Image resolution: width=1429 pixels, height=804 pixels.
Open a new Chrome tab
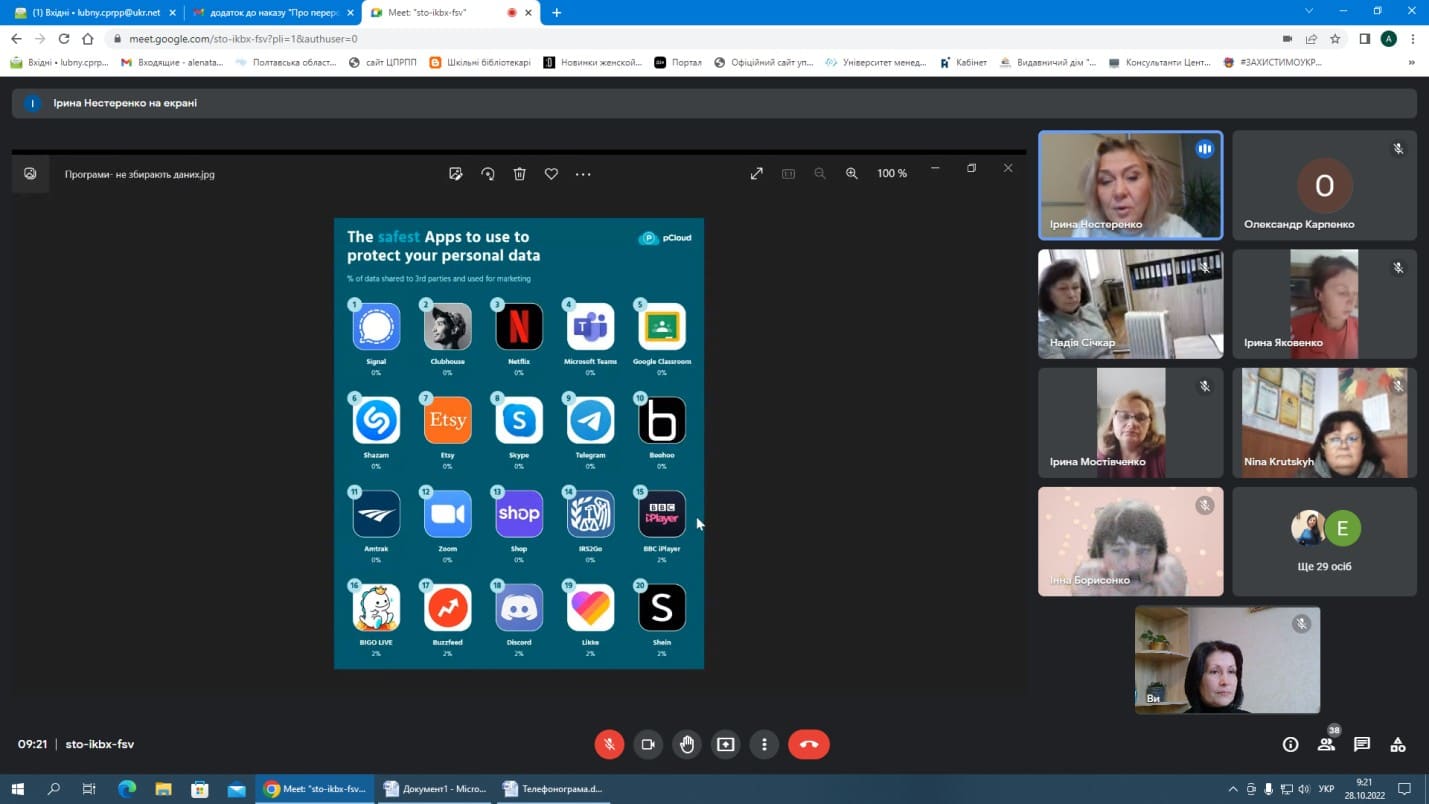[x=557, y=13]
